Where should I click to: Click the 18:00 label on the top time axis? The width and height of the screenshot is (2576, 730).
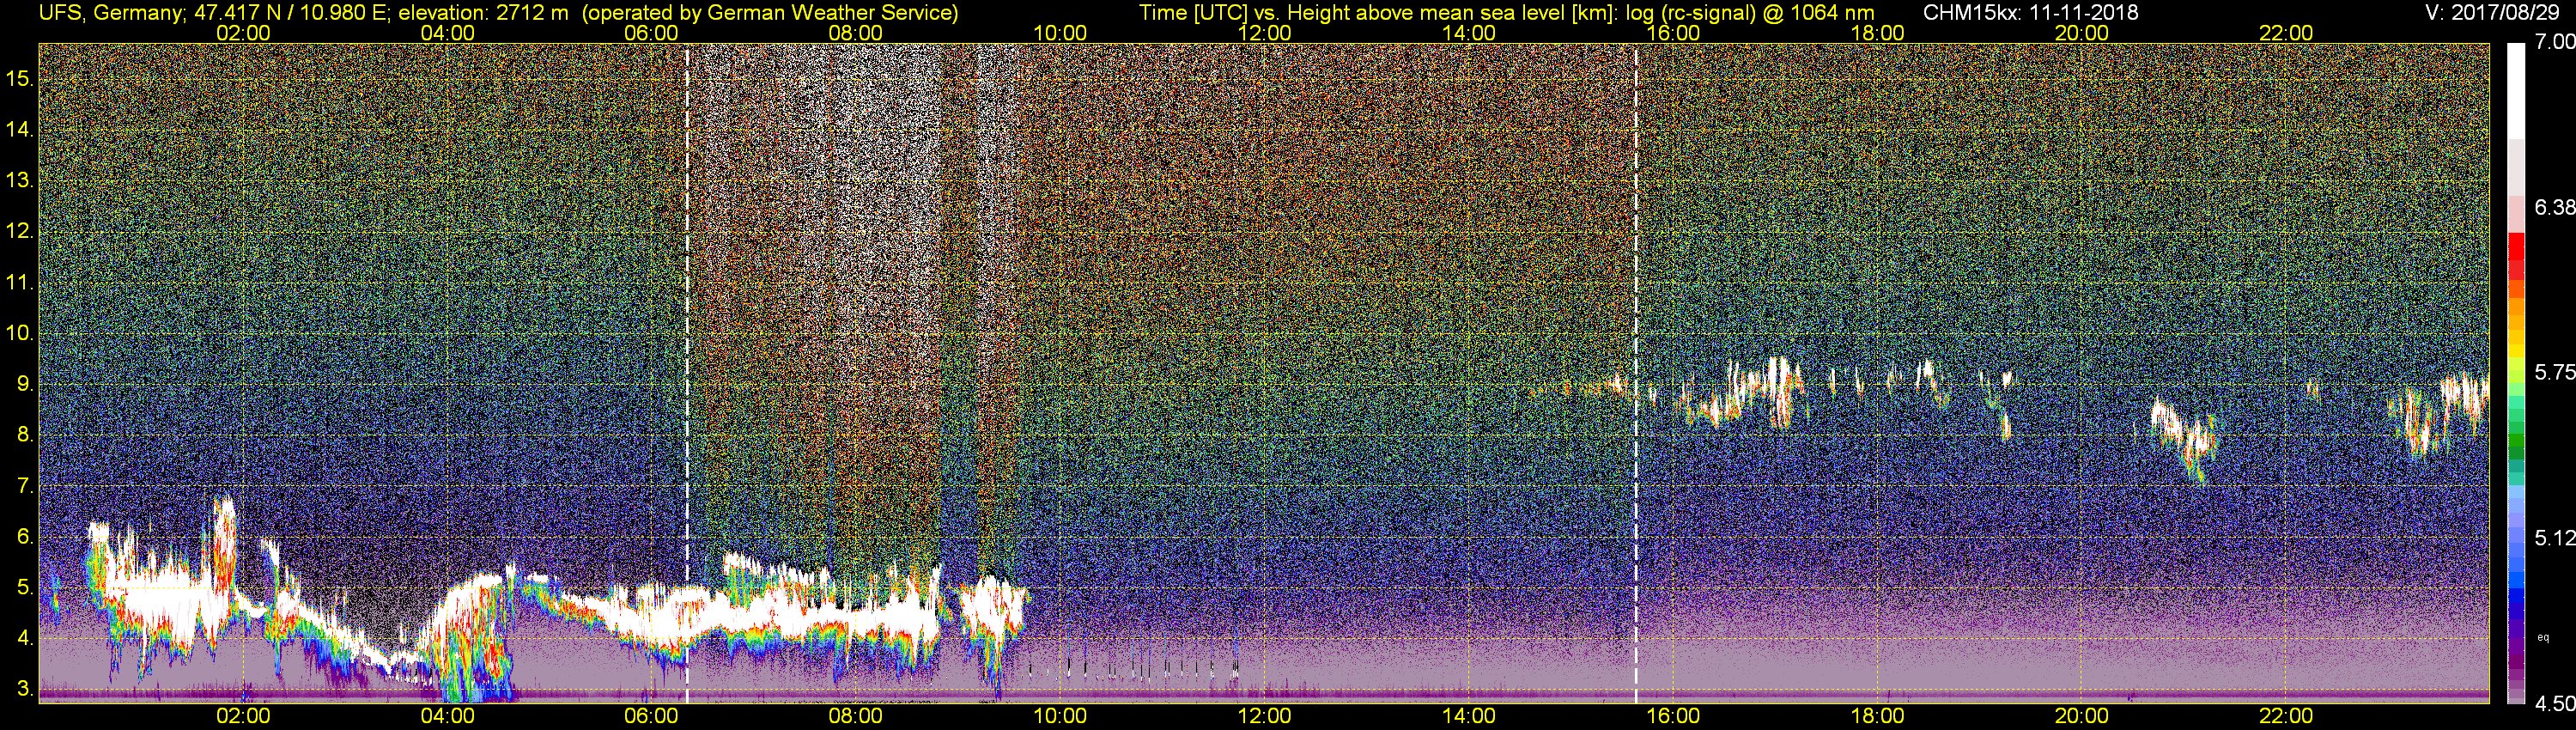1877,33
